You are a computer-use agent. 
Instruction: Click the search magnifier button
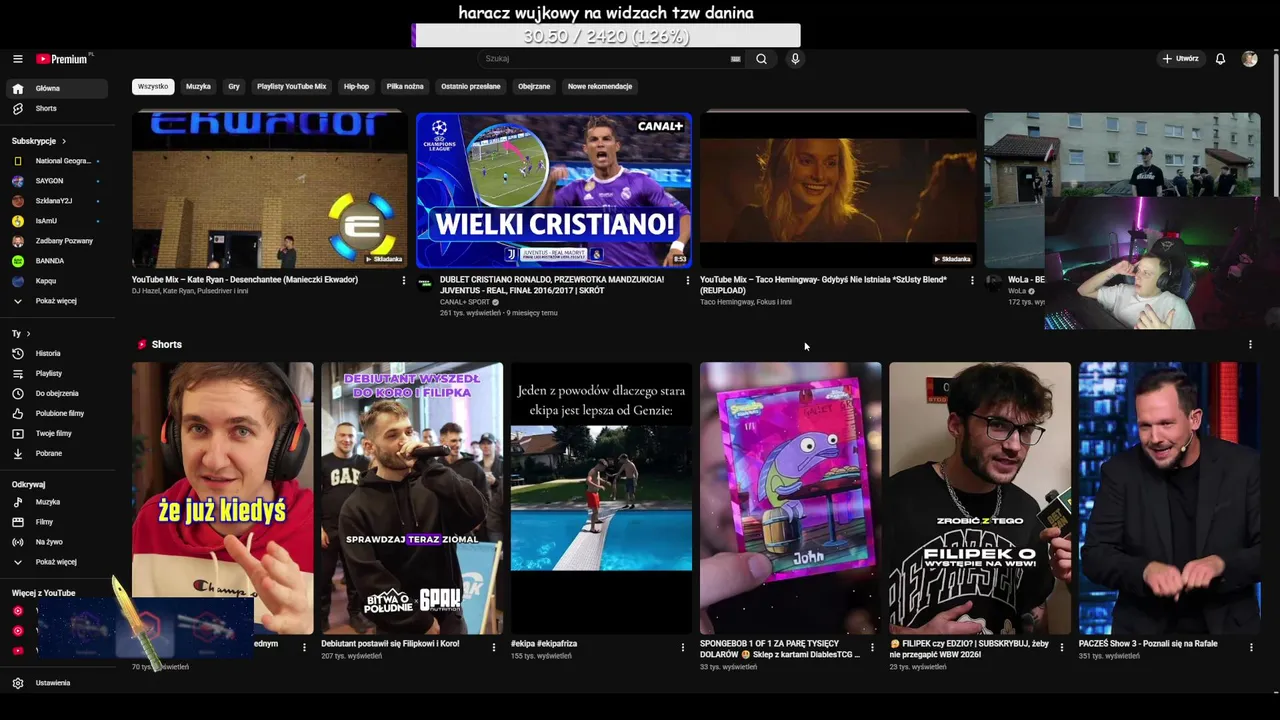click(761, 59)
